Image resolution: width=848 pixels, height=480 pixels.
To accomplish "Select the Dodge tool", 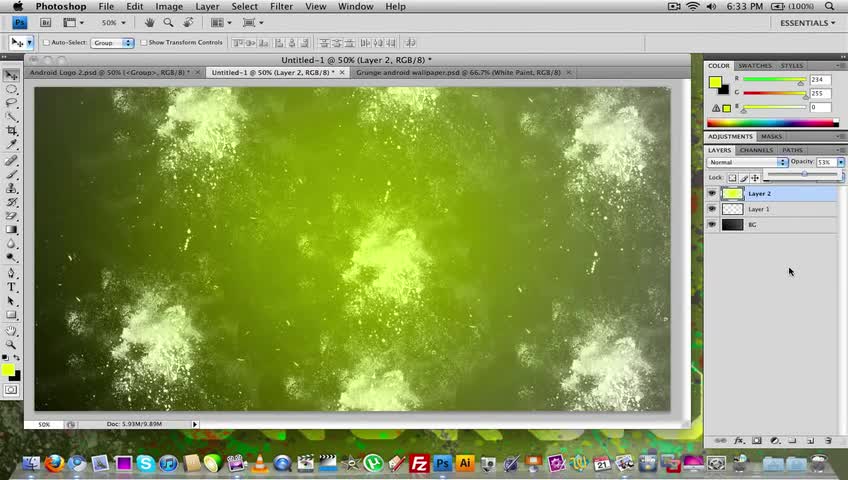I will tap(11, 257).
